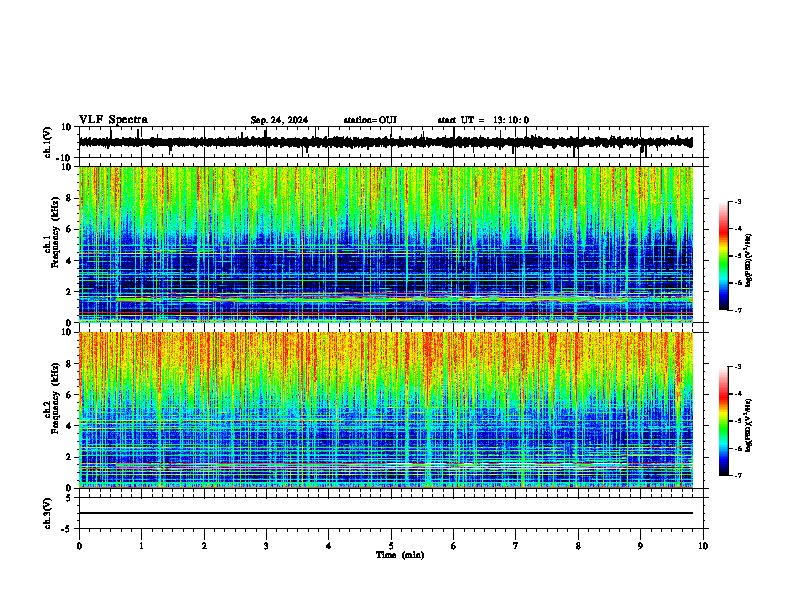Screen dimensions: 792x612
Task: Click the "8" kHz tick on the ch.1 frequency axis
Action: (x=70, y=198)
